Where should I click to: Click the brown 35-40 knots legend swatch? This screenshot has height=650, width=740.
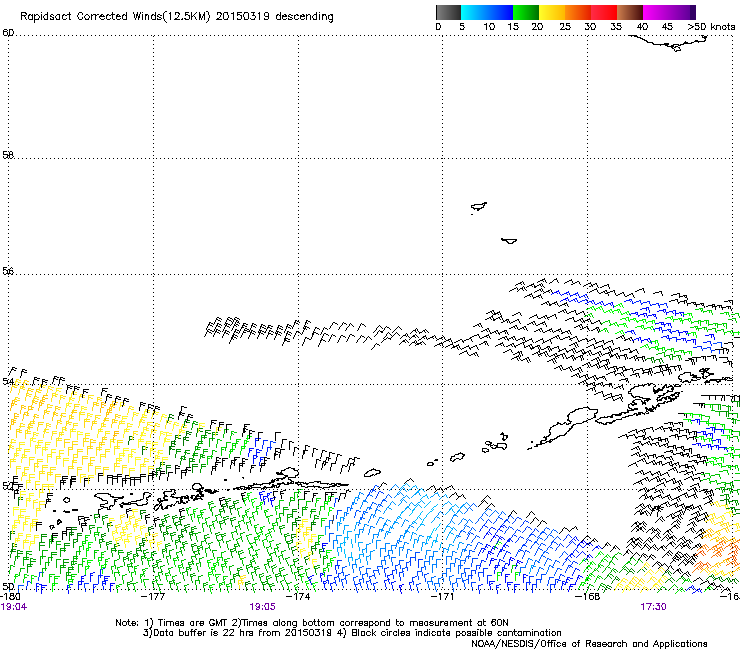[630, 12]
